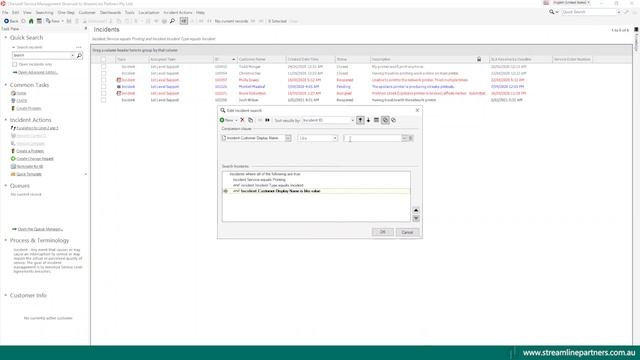The image size is (640, 360).
Task: Check the row checkbox for the red Assigned incident
Action: click(x=103, y=93)
